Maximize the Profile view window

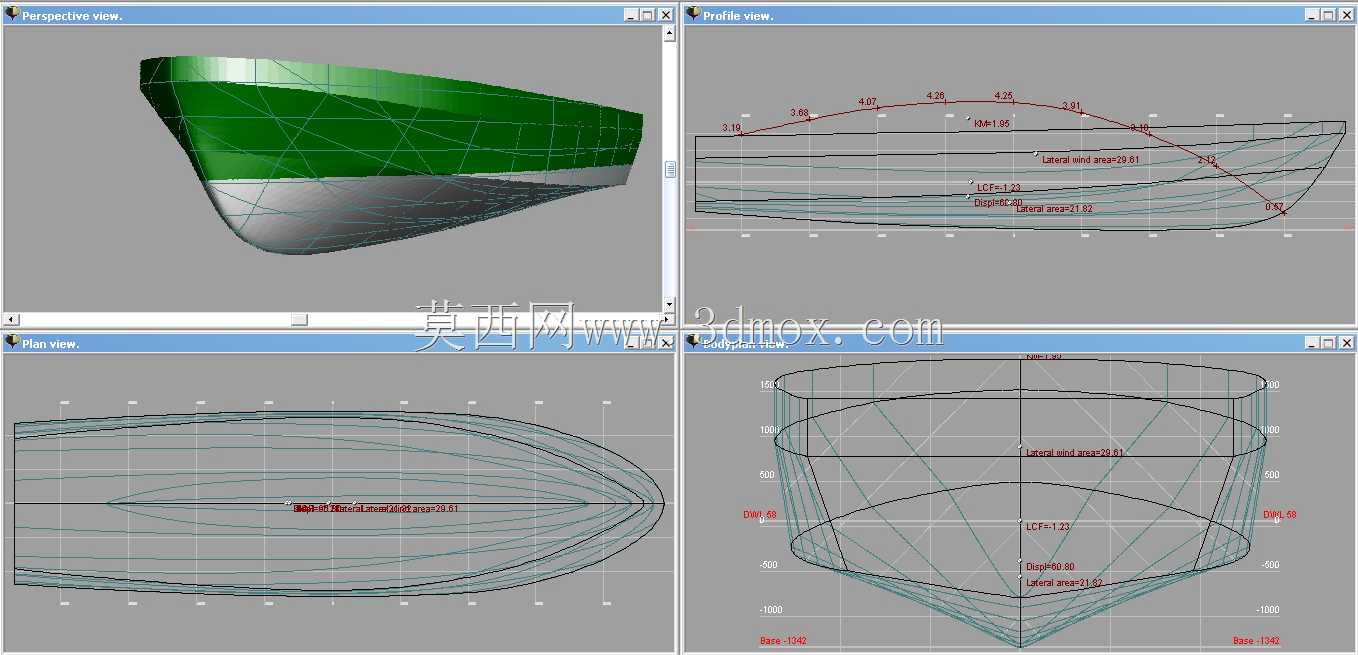[x=1329, y=15]
